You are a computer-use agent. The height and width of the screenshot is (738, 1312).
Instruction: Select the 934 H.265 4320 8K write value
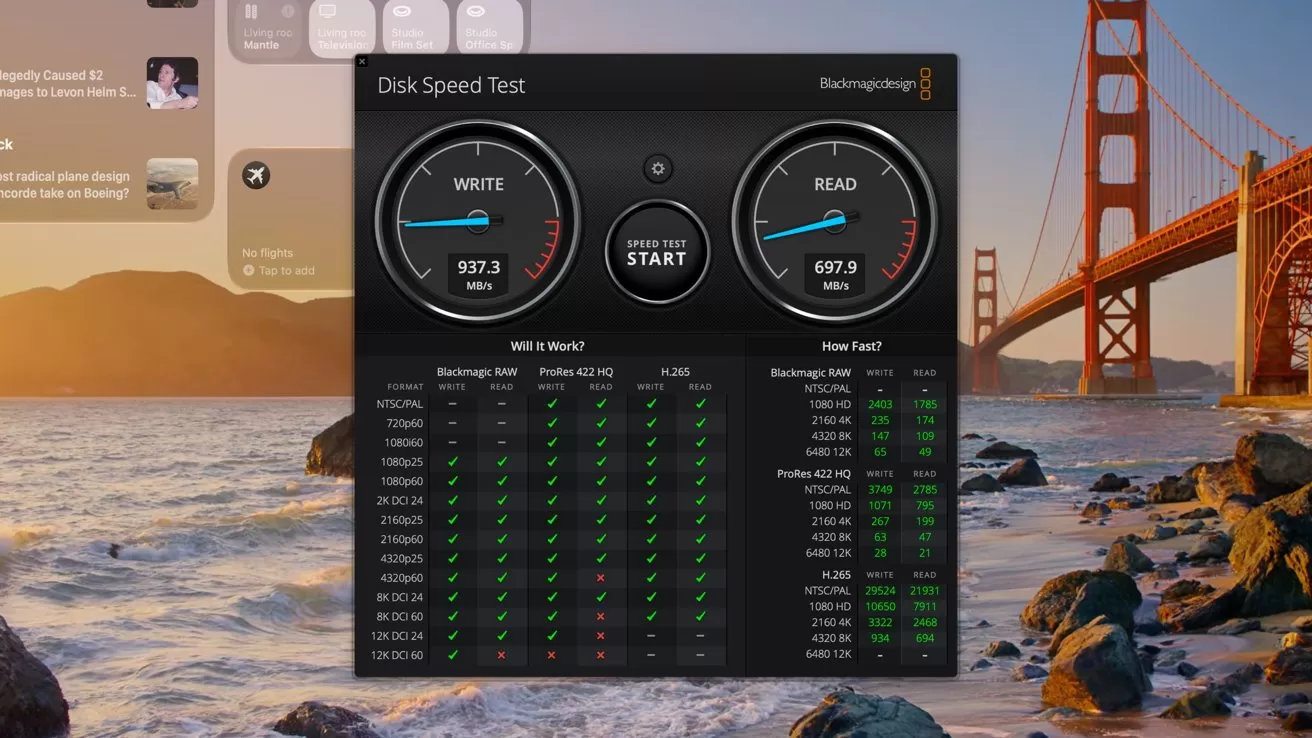pyautogui.click(x=880, y=638)
